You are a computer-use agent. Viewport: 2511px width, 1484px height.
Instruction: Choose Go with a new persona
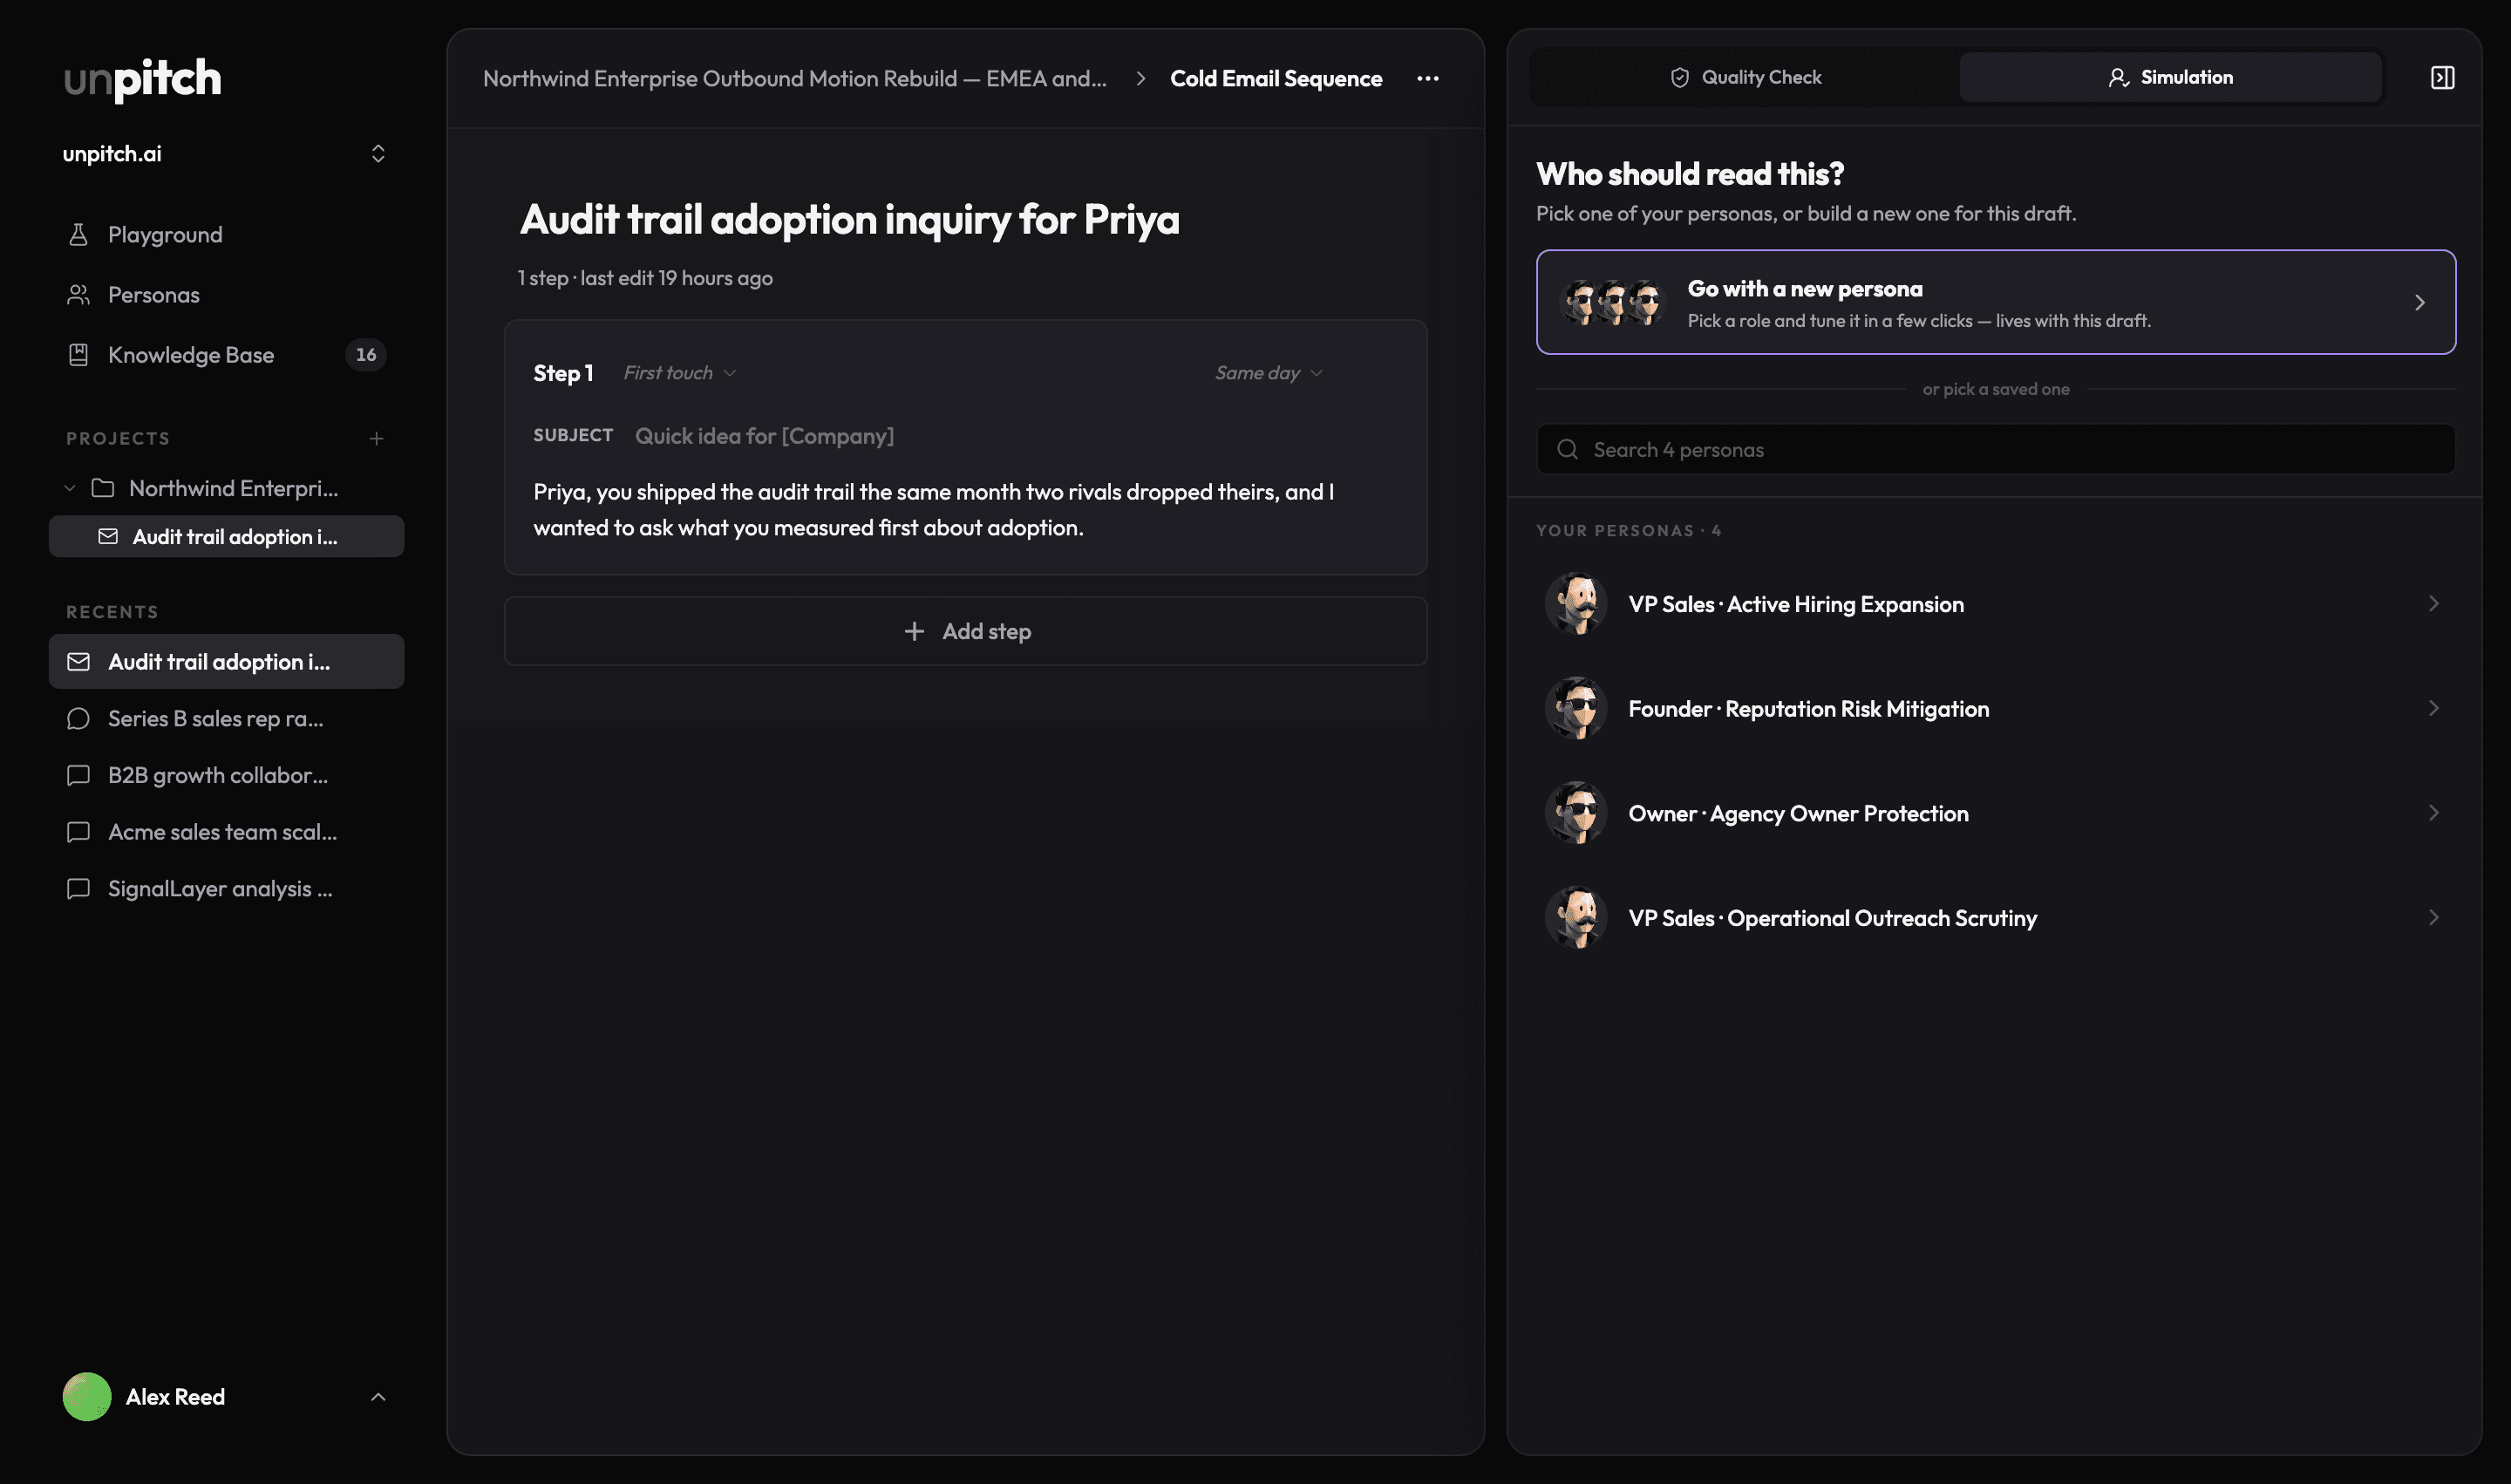[x=1996, y=302]
